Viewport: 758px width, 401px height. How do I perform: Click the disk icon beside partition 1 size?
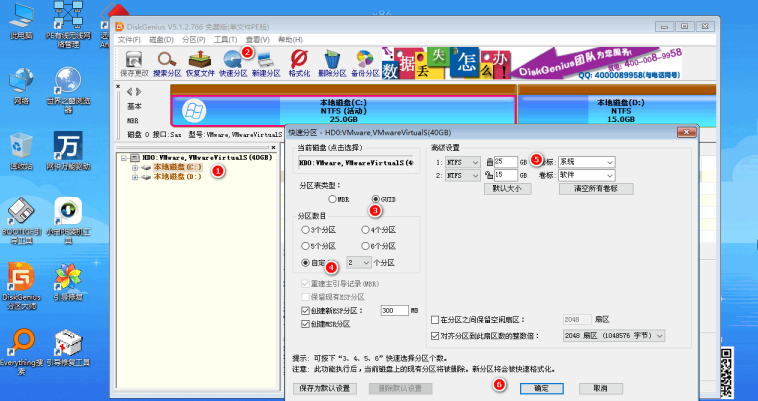click(x=489, y=162)
